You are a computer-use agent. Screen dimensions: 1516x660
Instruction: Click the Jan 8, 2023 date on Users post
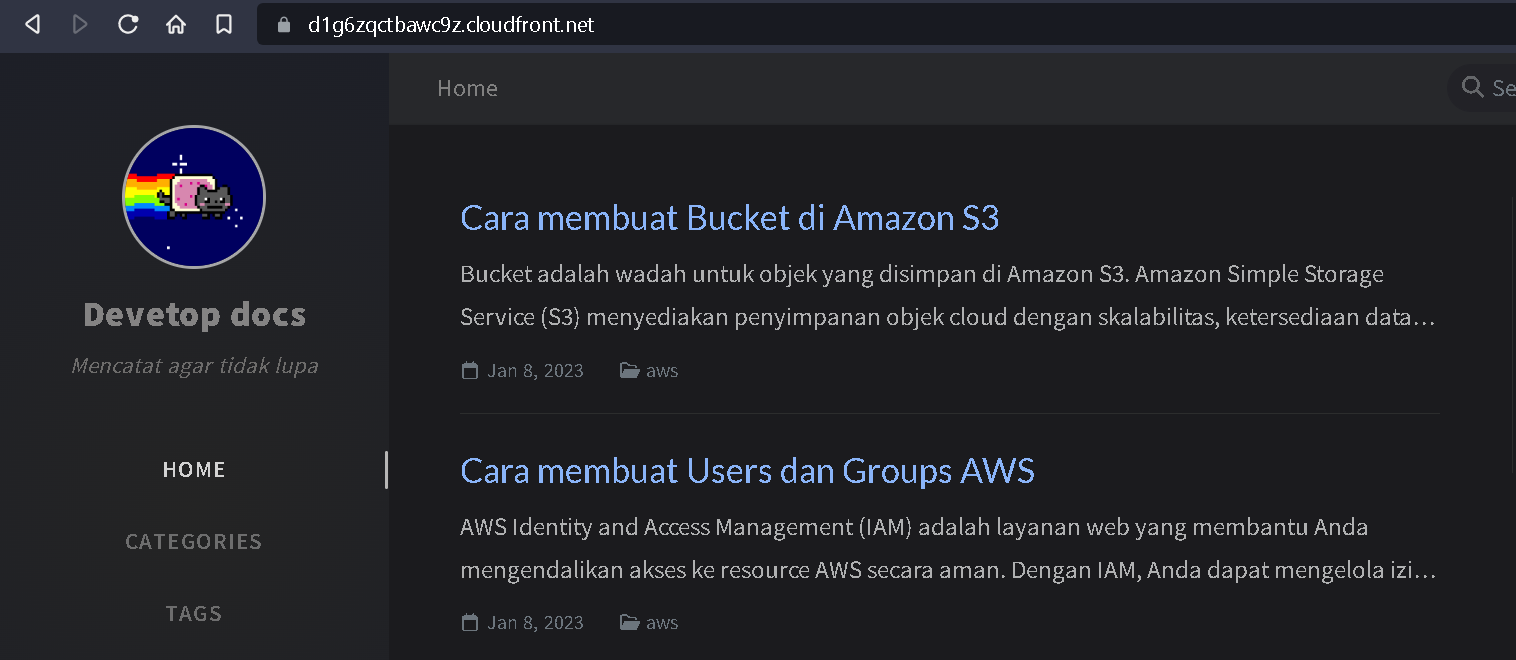[x=535, y=623]
